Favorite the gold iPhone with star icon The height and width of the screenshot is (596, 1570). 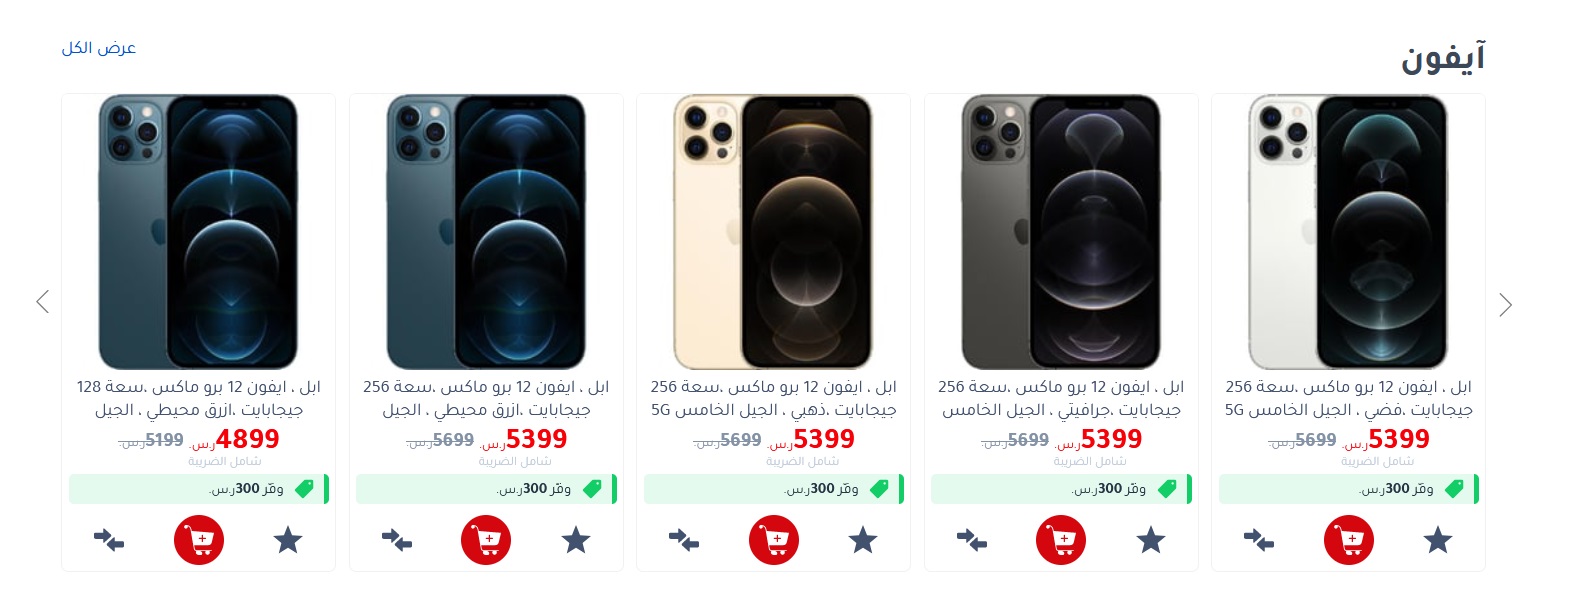pos(863,540)
